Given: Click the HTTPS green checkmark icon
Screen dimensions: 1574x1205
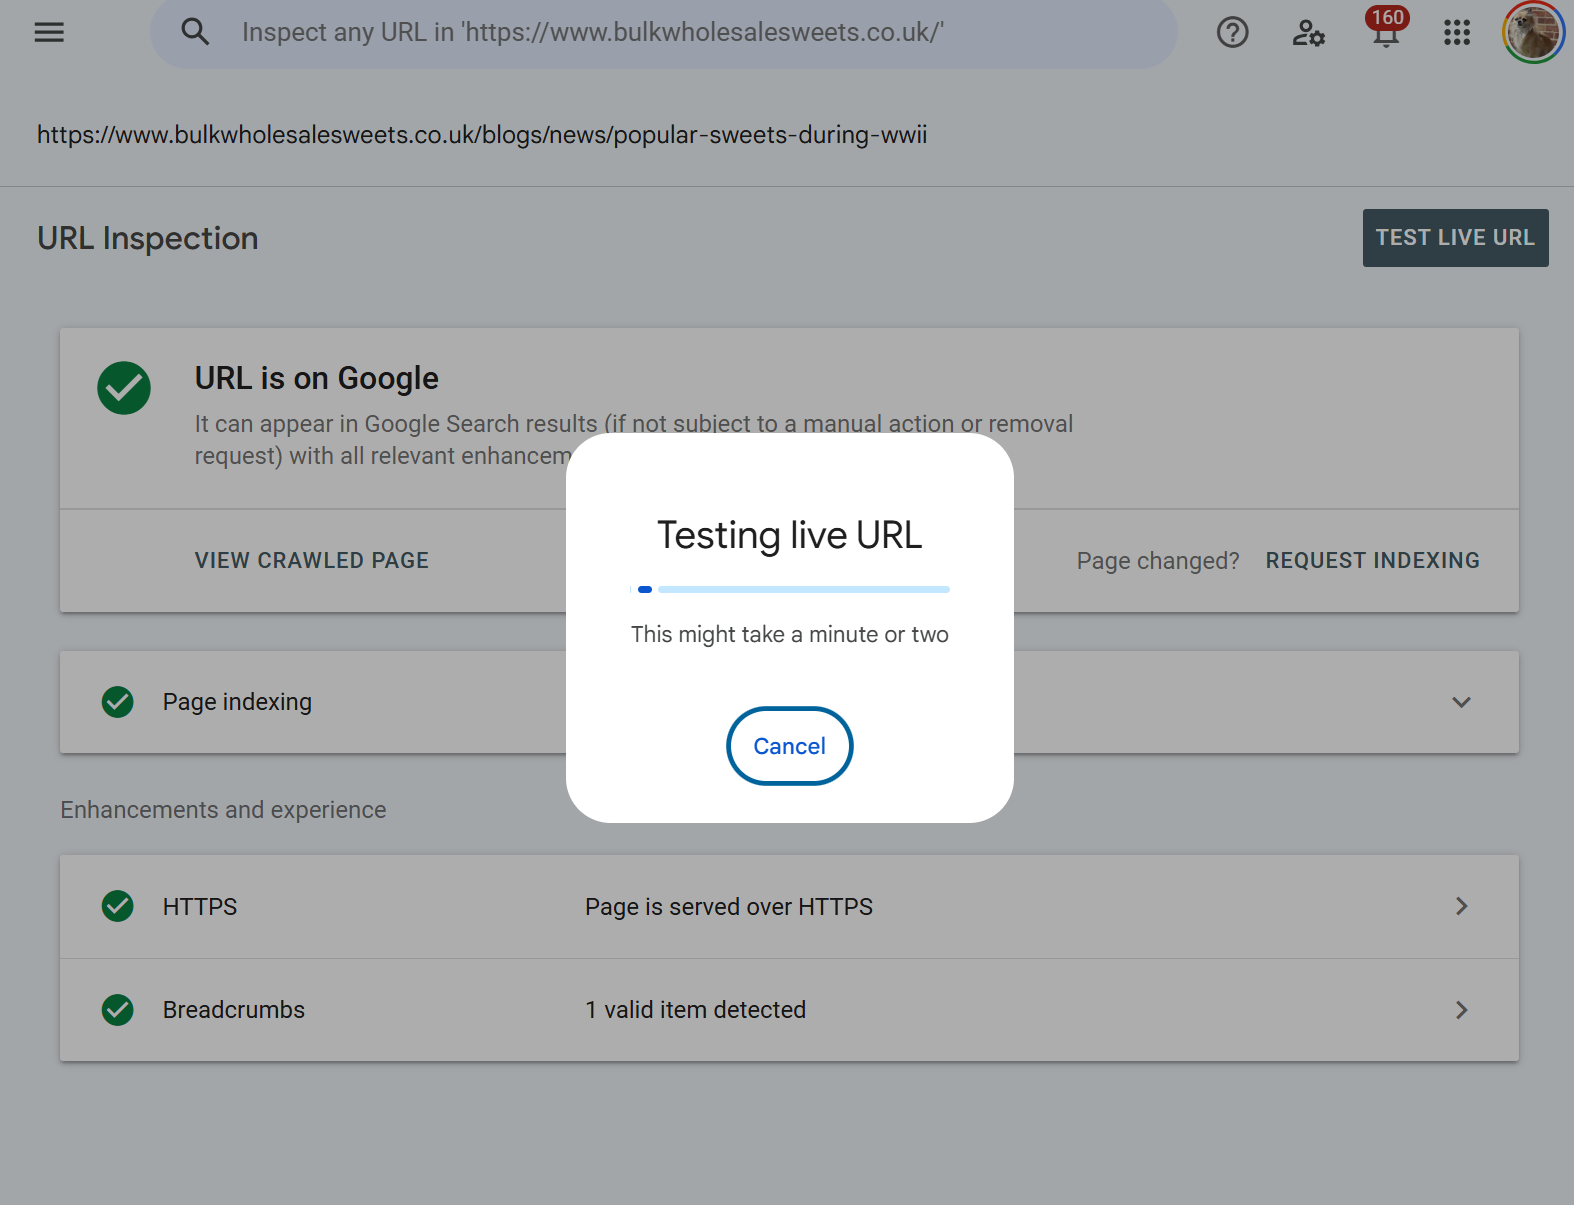Looking at the screenshot, I should click(118, 906).
